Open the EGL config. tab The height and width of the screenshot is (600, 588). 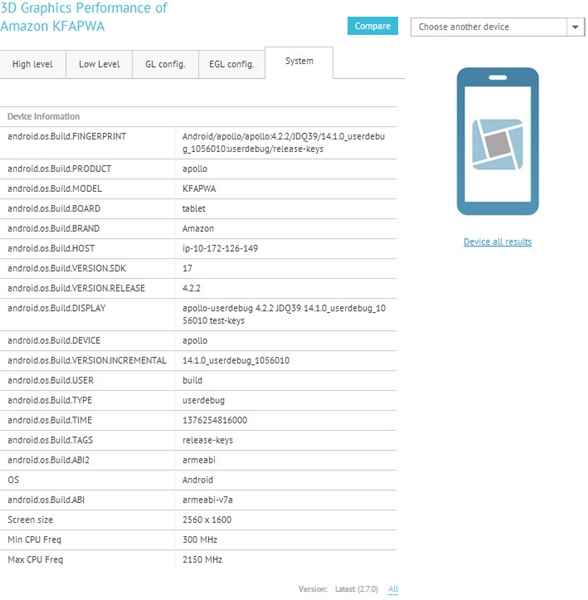click(x=231, y=64)
